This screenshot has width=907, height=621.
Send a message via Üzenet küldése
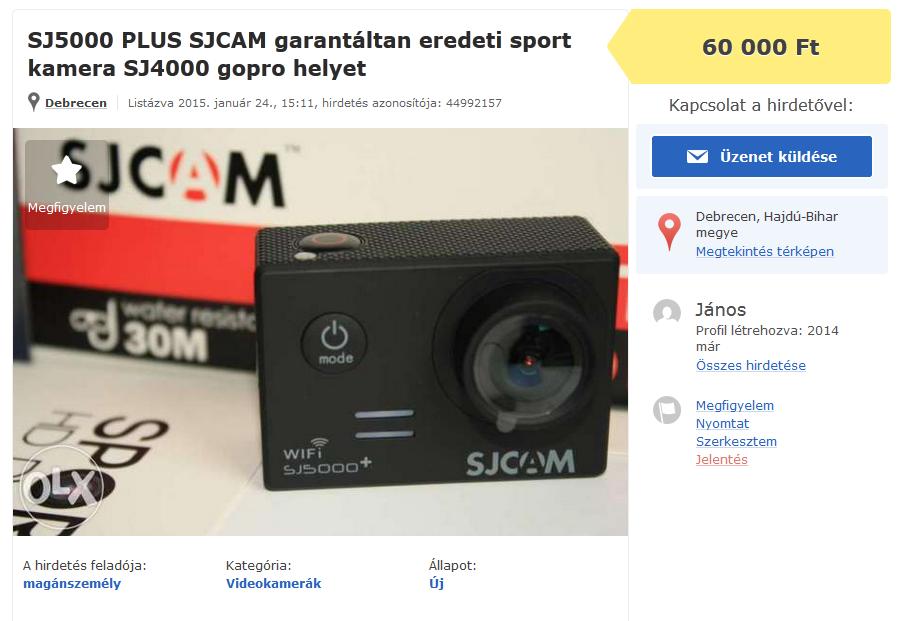[761, 156]
